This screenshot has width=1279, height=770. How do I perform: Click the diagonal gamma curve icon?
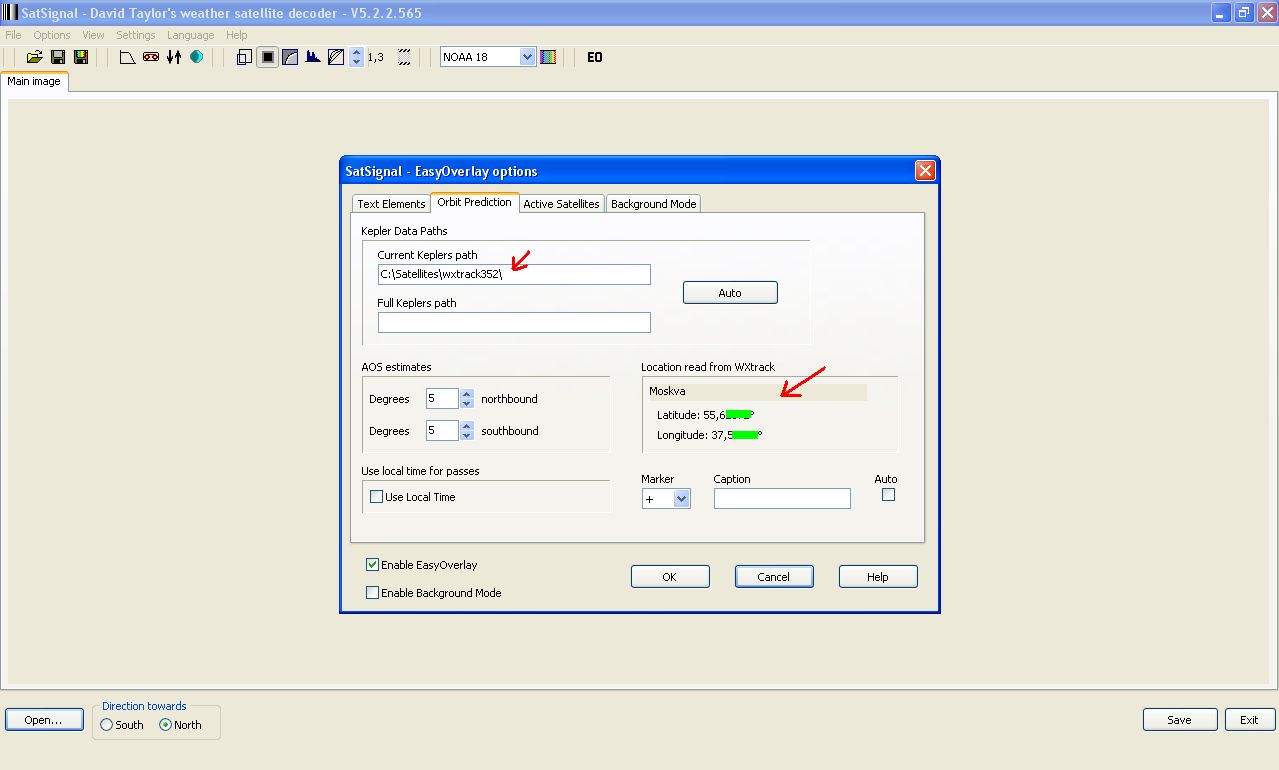point(336,57)
